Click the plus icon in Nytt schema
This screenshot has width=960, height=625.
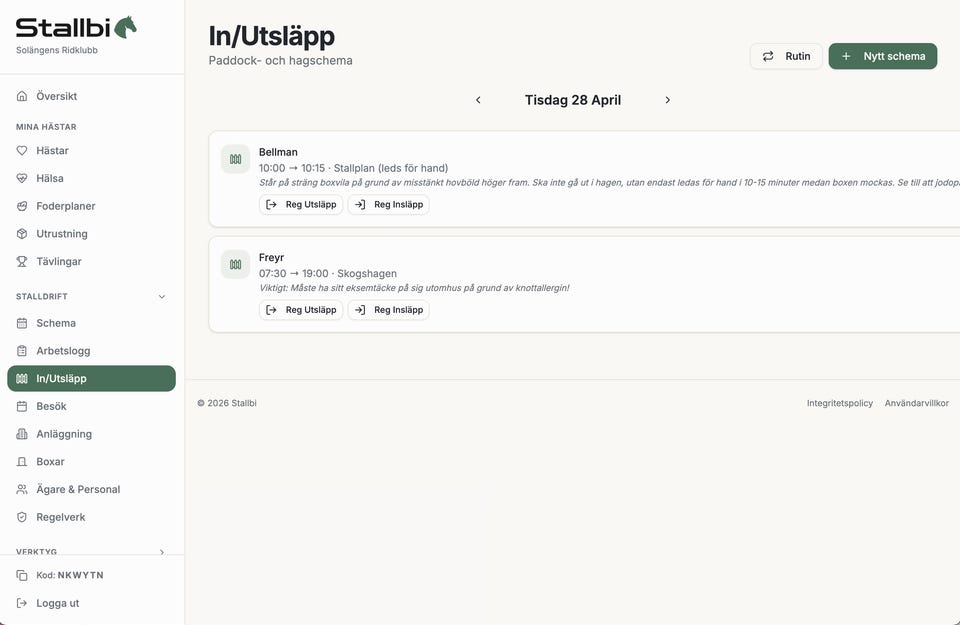(x=846, y=56)
